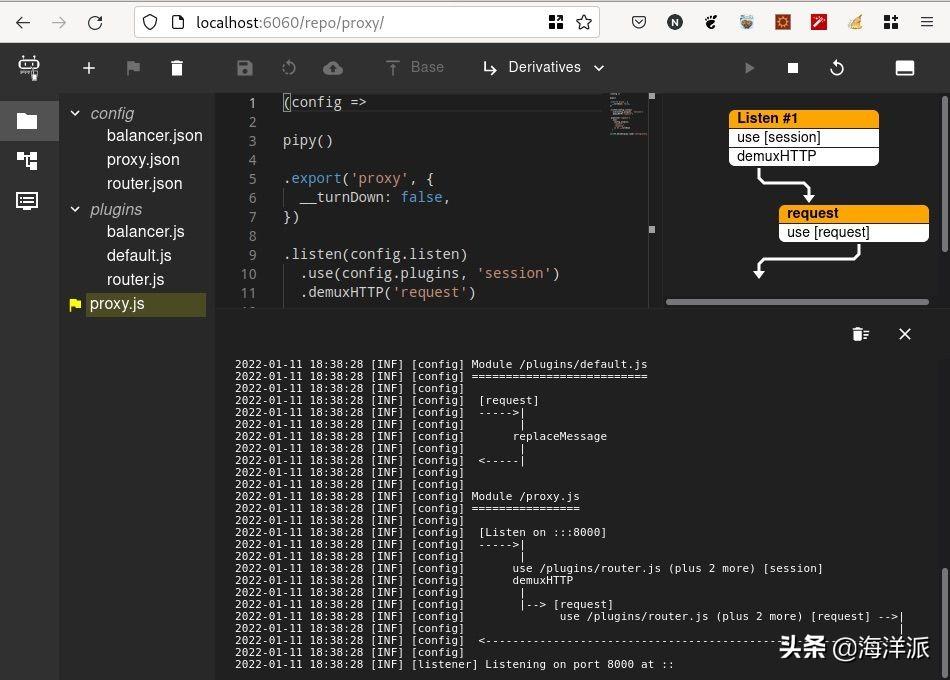Click the save file icon
The height and width of the screenshot is (680, 950).
pyautogui.click(x=245, y=68)
